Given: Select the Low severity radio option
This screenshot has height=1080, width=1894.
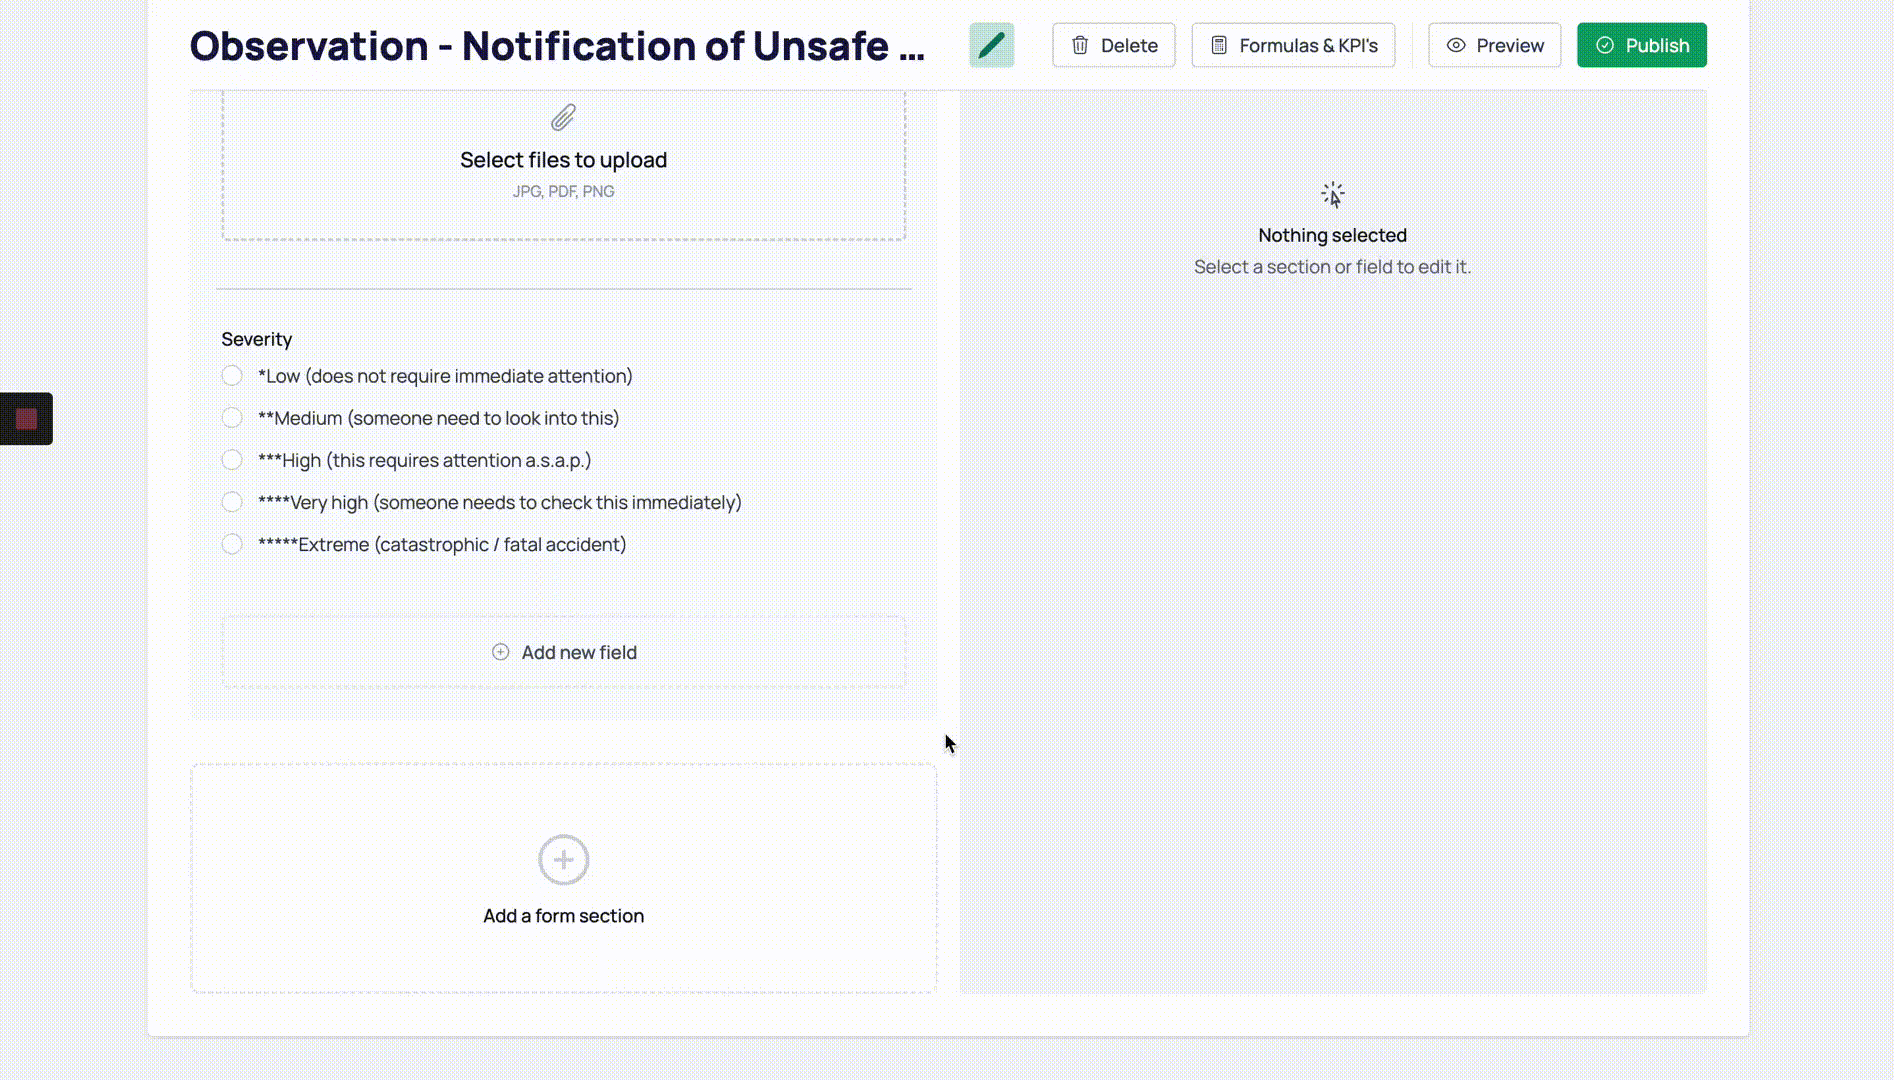Looking at the screenshot, I should tap(232, 376).
